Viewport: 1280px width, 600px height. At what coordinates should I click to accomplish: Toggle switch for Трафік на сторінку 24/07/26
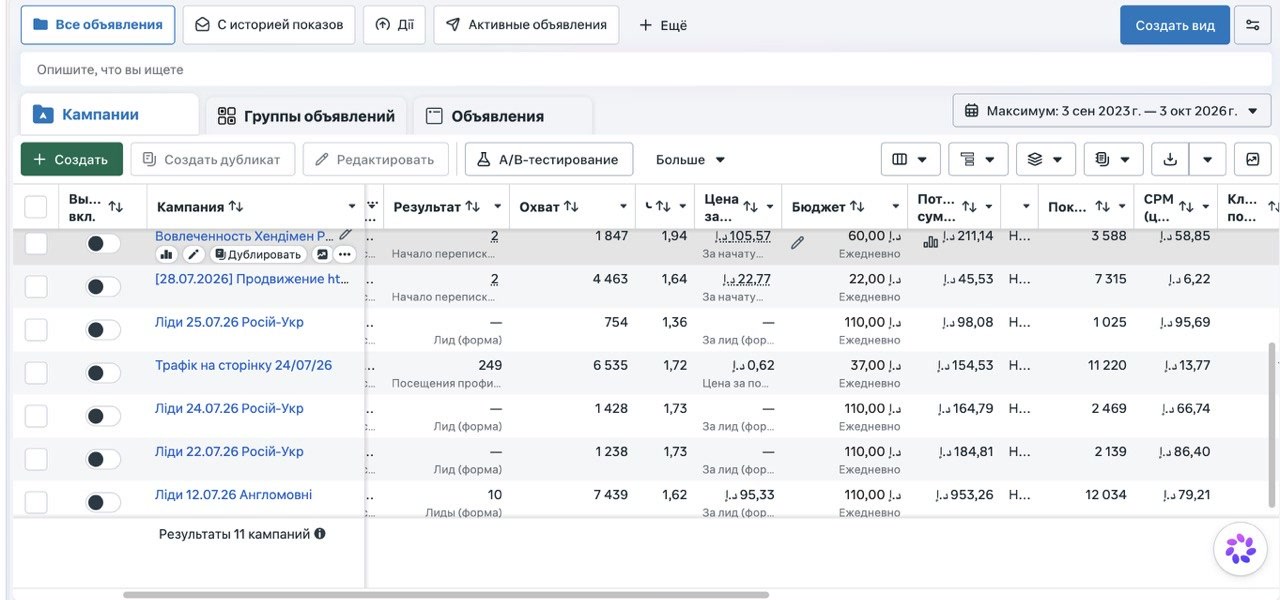(x=103, y=373)
